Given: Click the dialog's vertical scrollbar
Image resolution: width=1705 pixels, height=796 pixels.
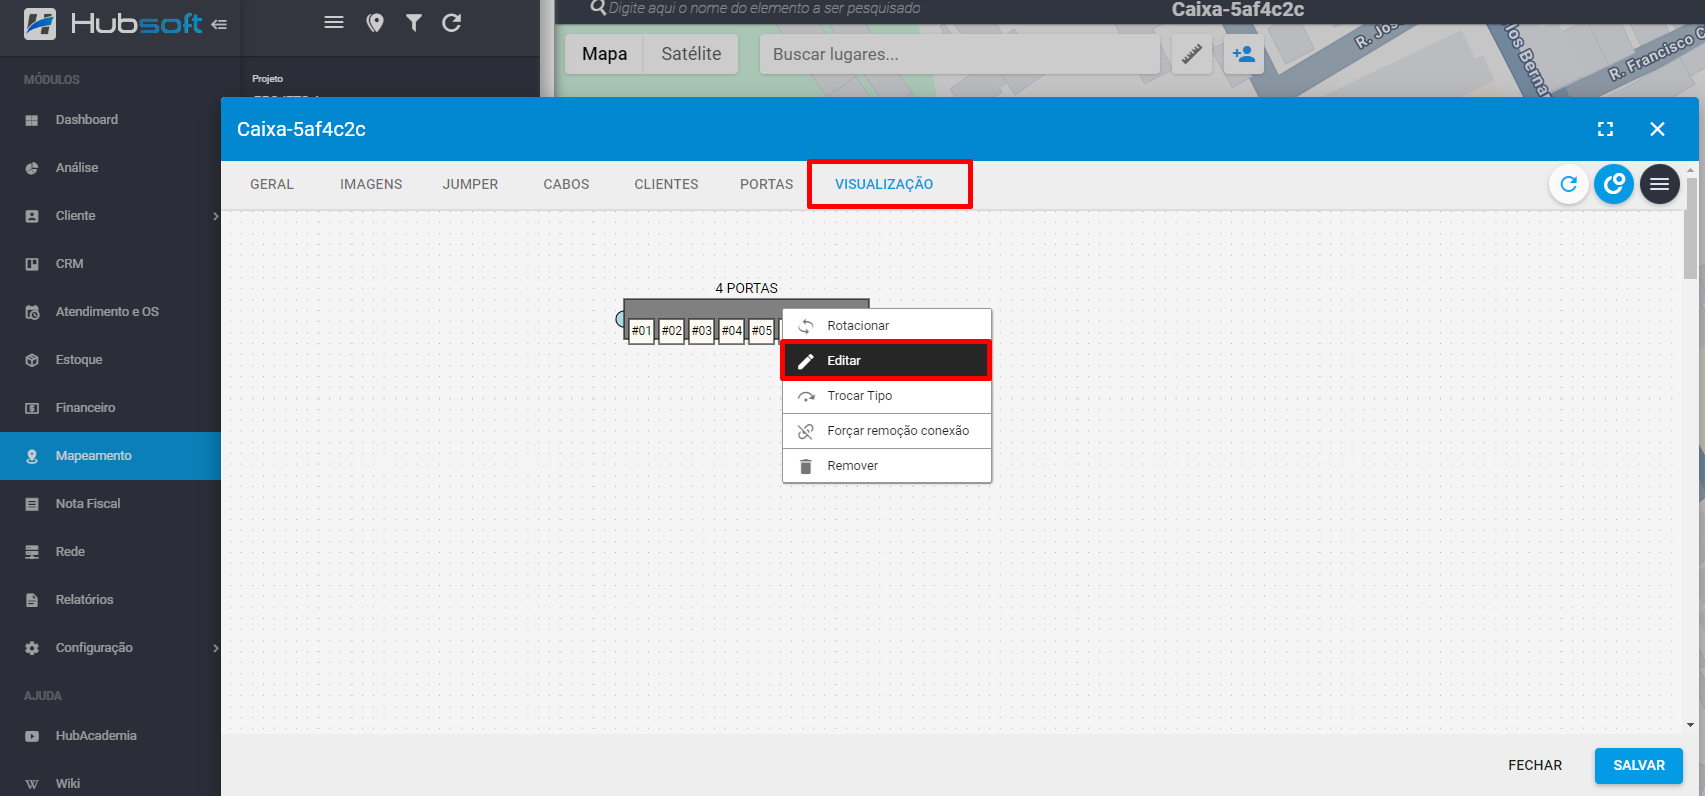Looking at the screenshot, I should [x=1690, y=228].
